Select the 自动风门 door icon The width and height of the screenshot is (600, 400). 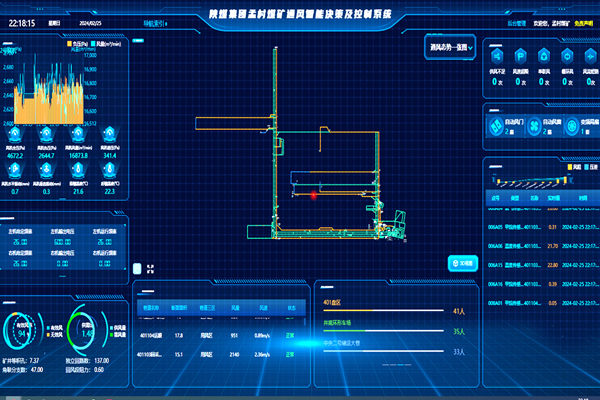pos(497,125)
